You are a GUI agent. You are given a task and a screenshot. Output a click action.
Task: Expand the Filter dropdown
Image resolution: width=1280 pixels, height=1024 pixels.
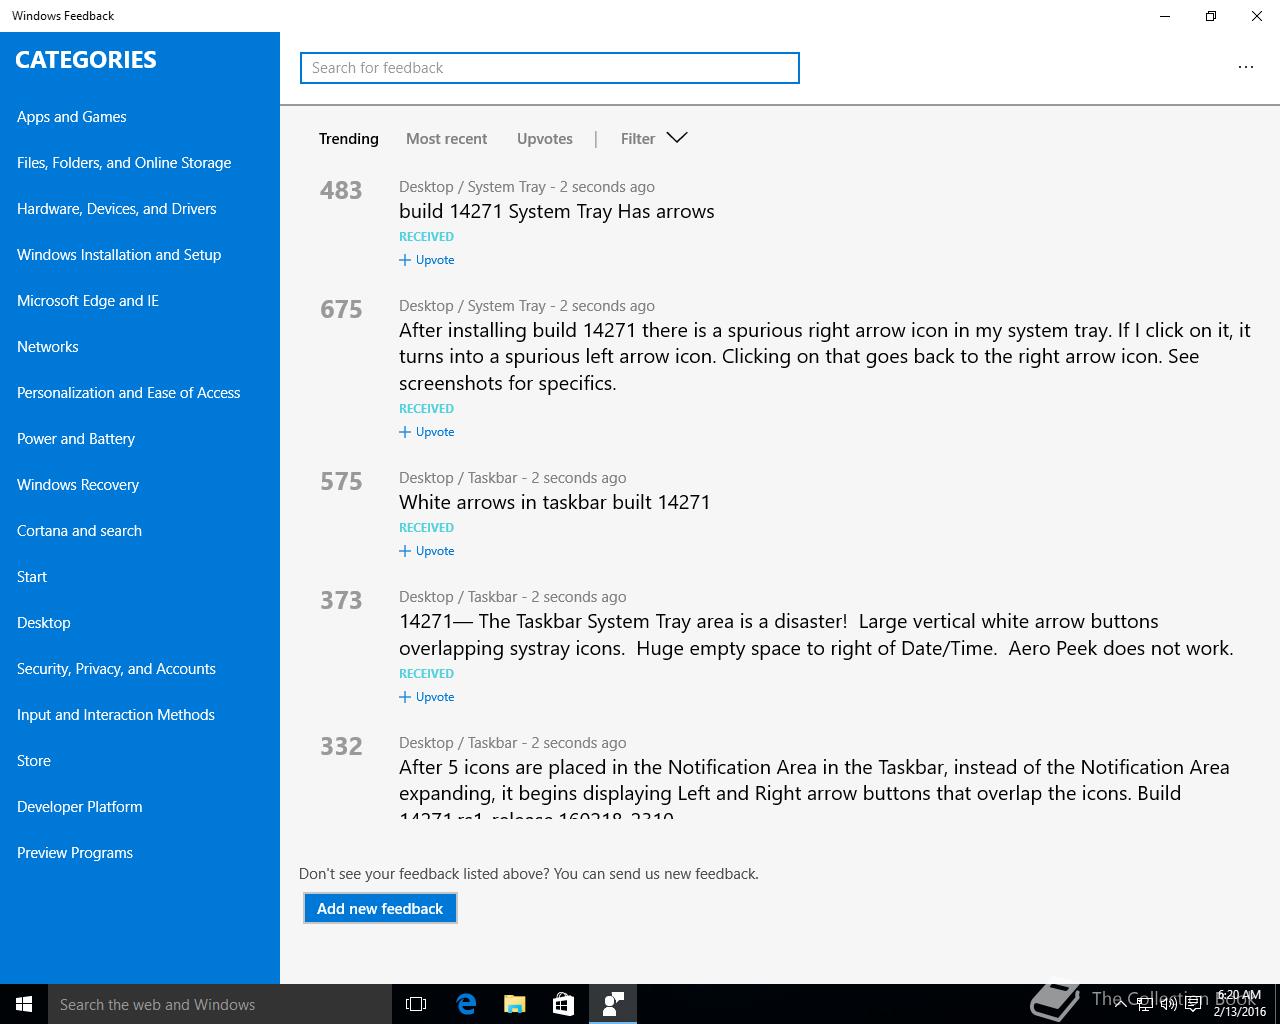coord(654,138)
